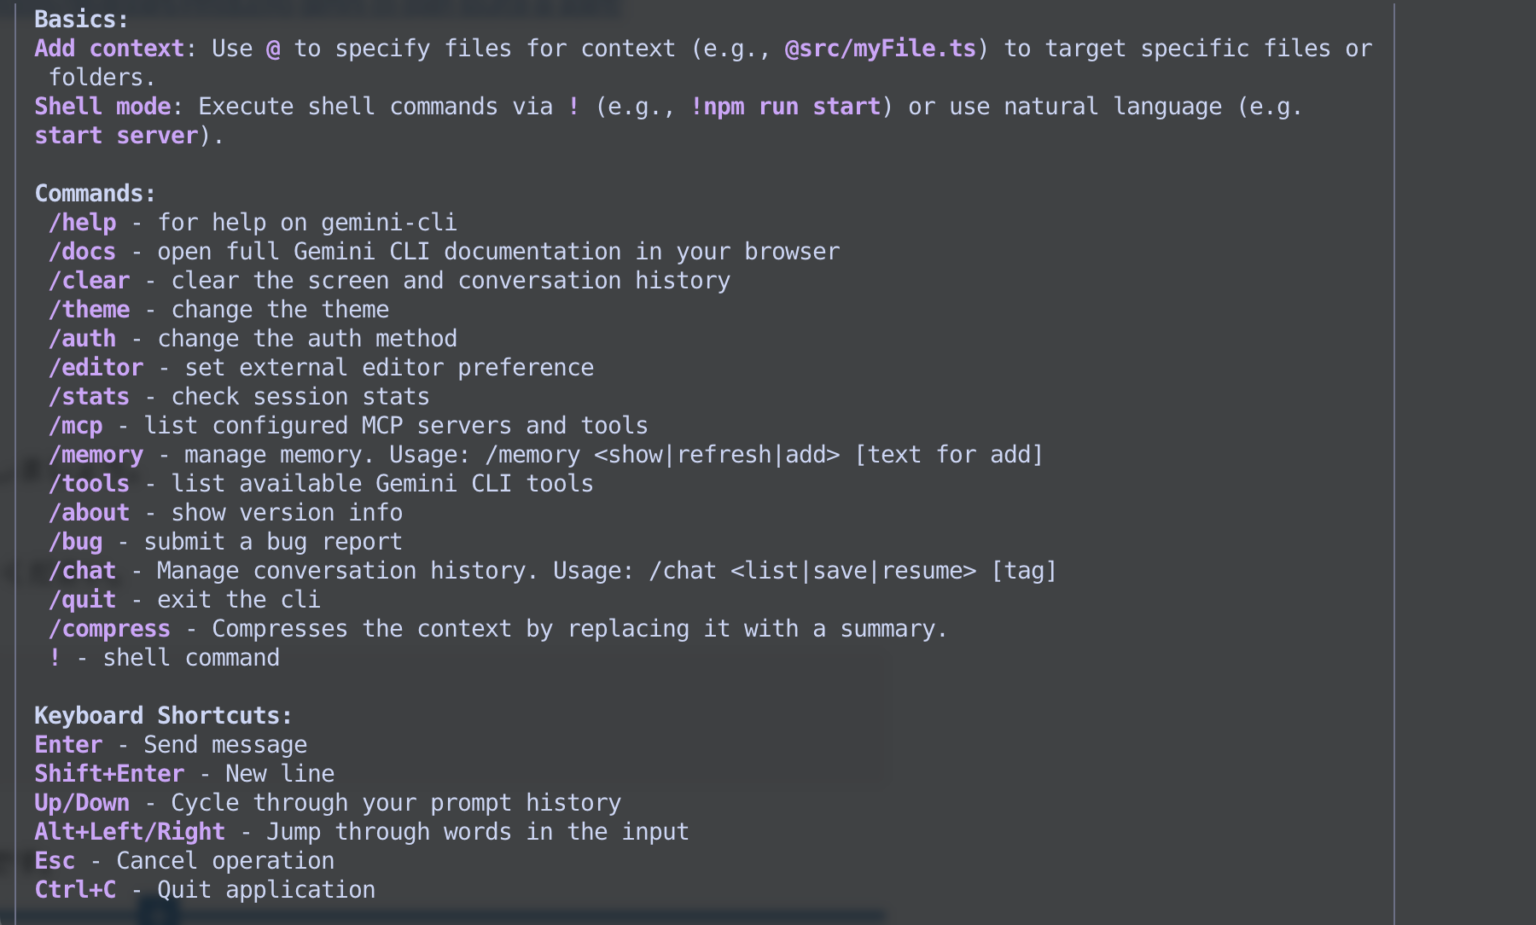Choose the /theme command
1536x925 pixels.
tap(89, 309)
